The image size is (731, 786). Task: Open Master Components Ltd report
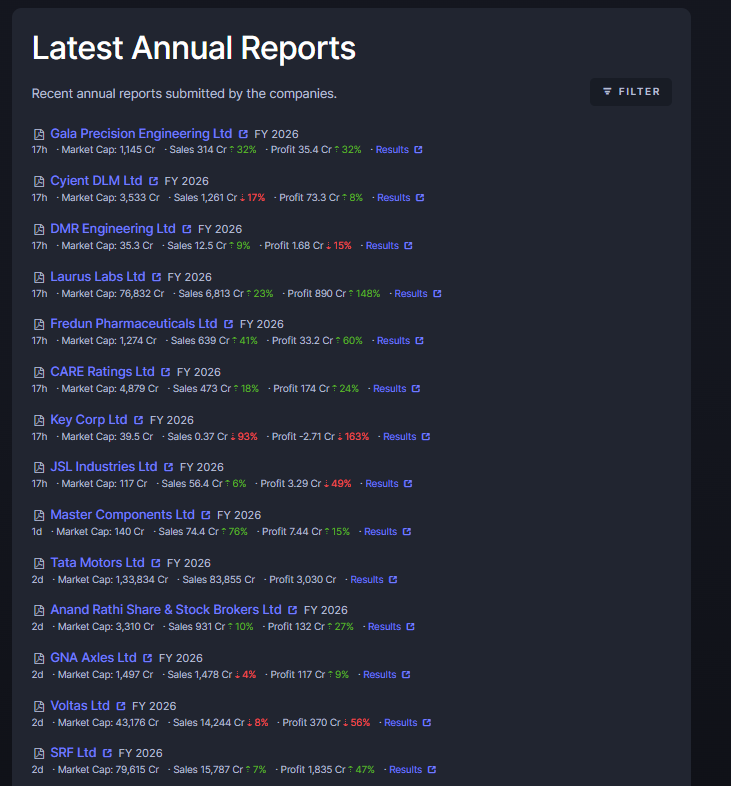pyautogui.click(x=122, y=516)
